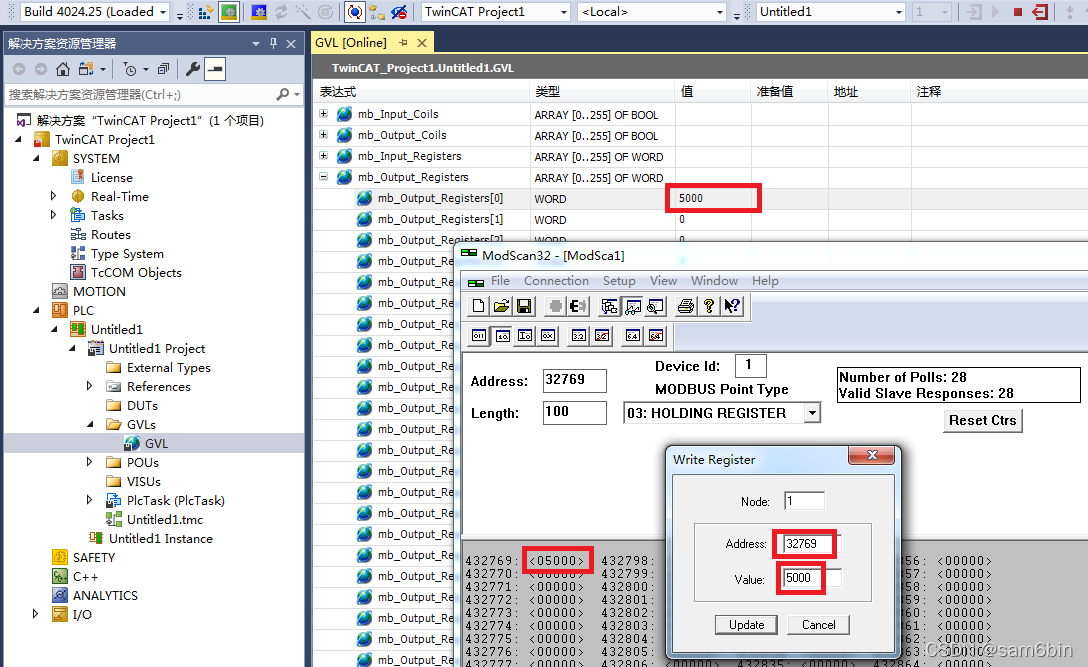Select hexadecimal 0x display format icon
This screenshot has width=1088, height=667.
click(x=548, y=336)
